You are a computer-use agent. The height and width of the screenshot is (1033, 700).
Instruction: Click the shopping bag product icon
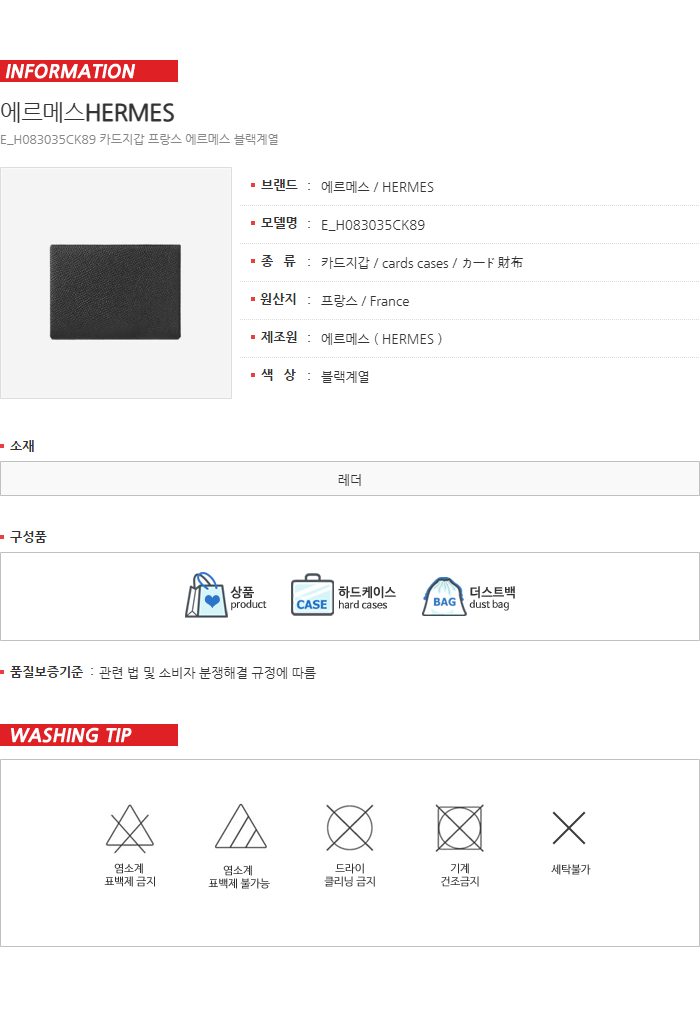point(206,595)
